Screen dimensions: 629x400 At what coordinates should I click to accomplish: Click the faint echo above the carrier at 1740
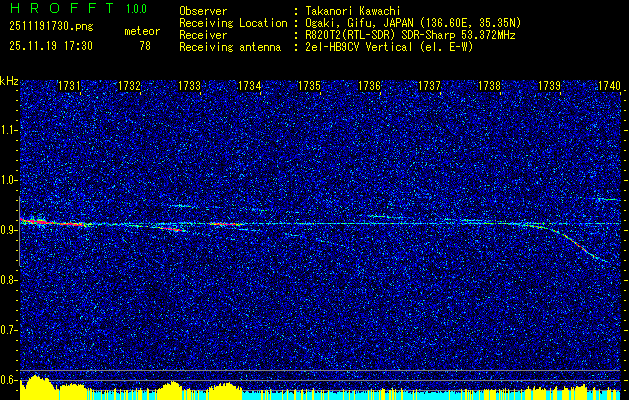pyautogui.click(x=607, y=199)
